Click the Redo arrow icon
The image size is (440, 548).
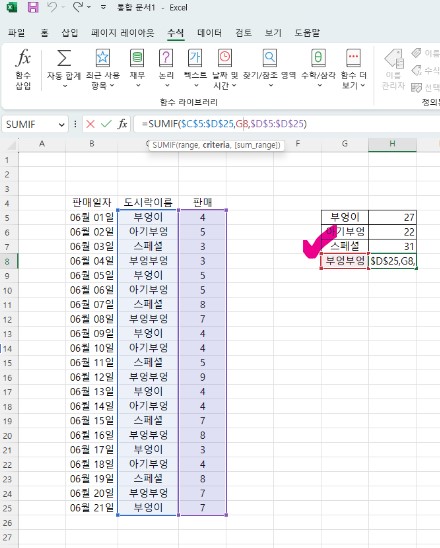[x=78, y=7]
